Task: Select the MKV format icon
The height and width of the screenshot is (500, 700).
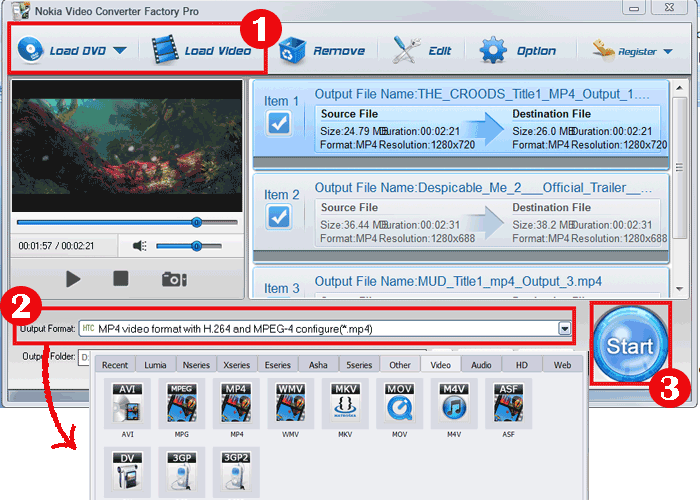Action: 345,404
